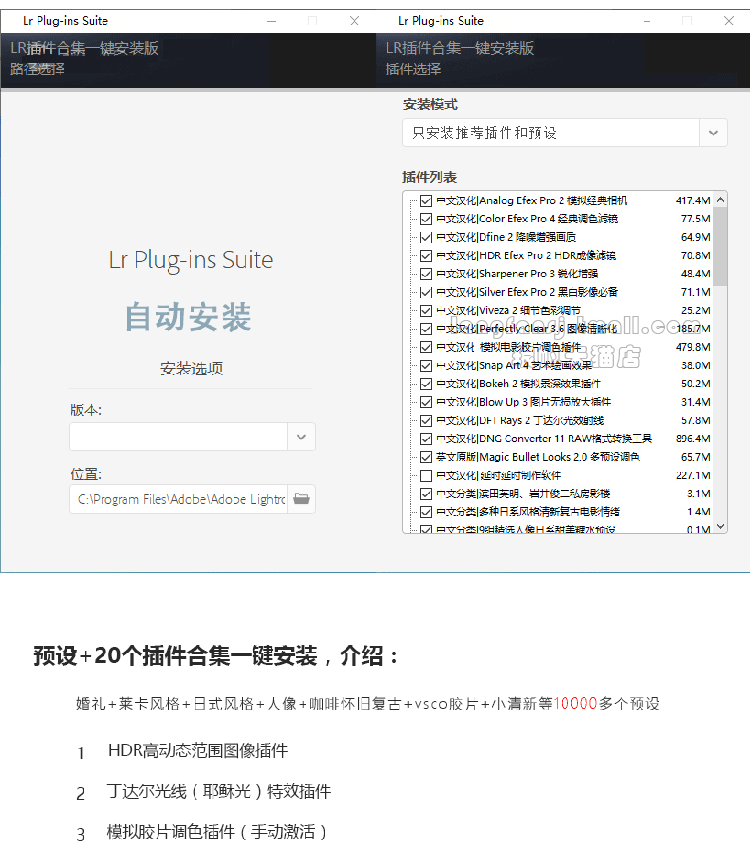The height and width of the screenshot is (842, 750).
Task: Toggle the checkbox on the 479.8M row
Action: [426, 347]
